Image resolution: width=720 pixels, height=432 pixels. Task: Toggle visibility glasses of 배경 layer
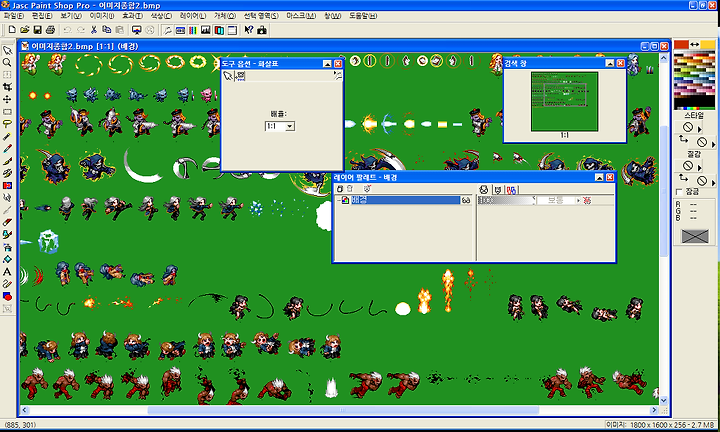466,200
